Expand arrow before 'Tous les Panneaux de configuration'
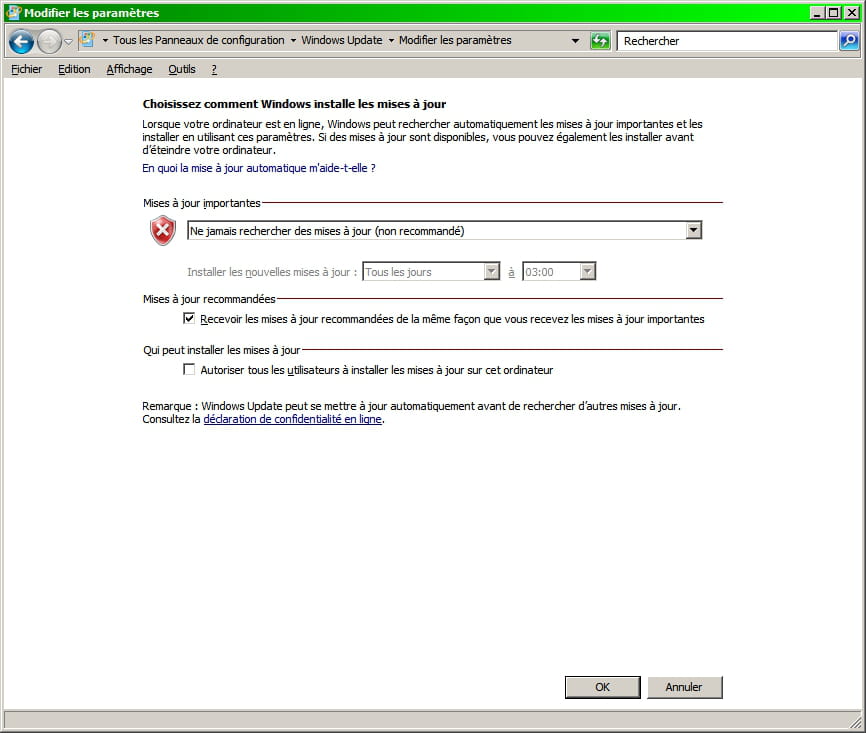The width and height of the screenshot is (866, 733). (x=105, y=40)
